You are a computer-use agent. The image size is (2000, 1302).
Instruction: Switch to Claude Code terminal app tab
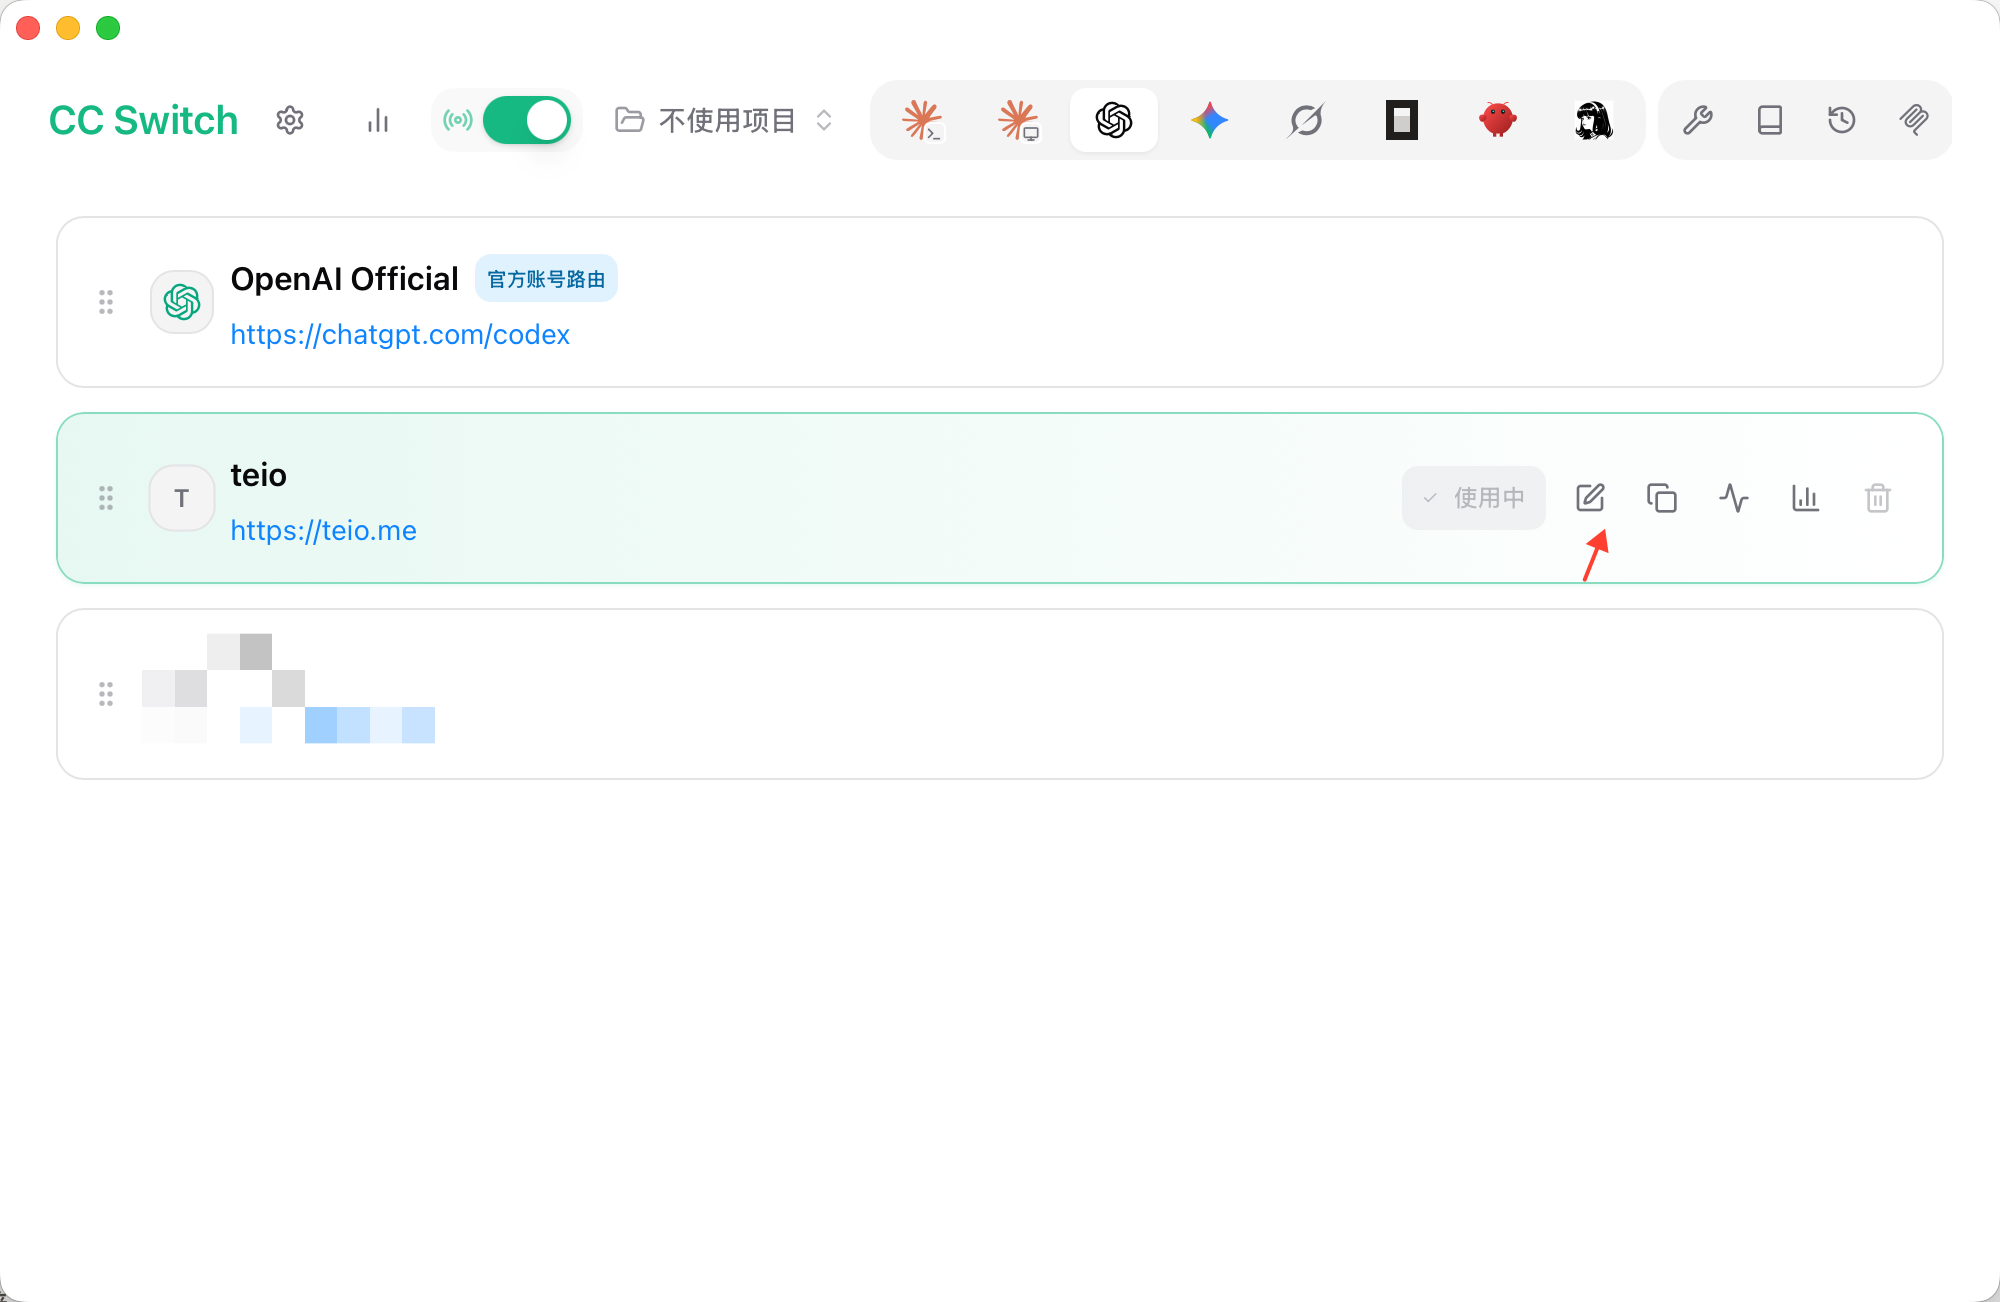click(x=922, y=120)
